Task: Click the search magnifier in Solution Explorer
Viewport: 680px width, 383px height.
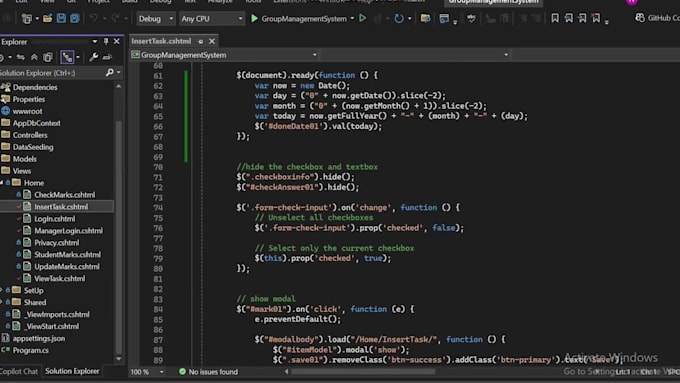Action: [x=109, y=73]
